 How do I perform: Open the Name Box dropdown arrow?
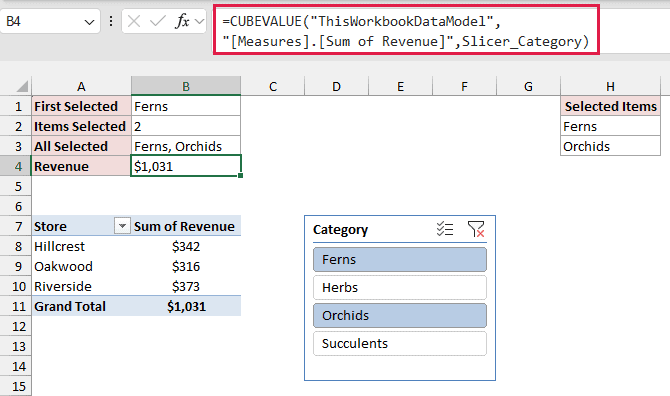click(x=89, y=22)
